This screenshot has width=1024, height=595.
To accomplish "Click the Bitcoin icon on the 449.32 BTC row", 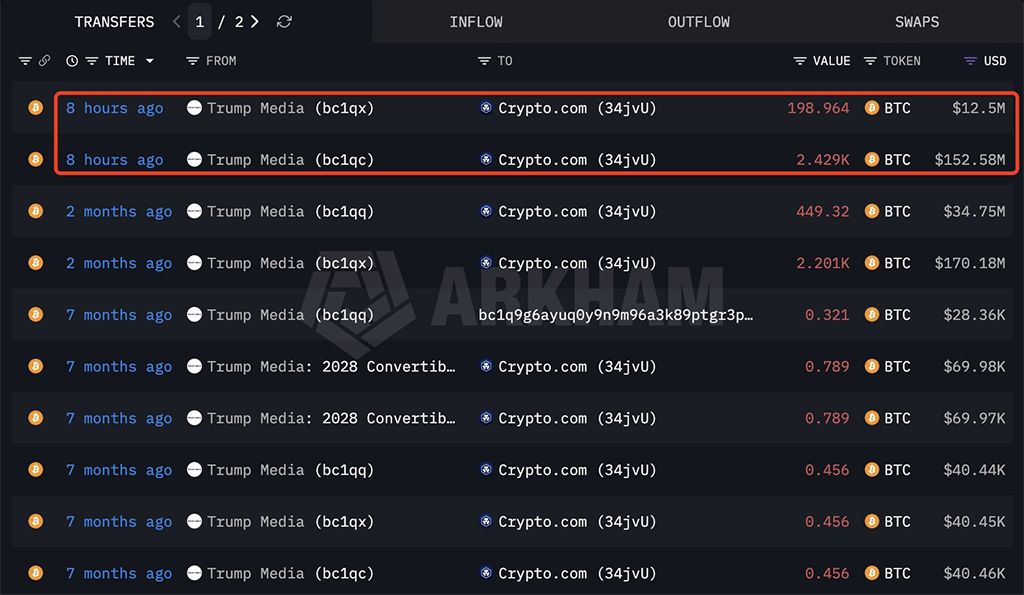I will click(872, 211).
